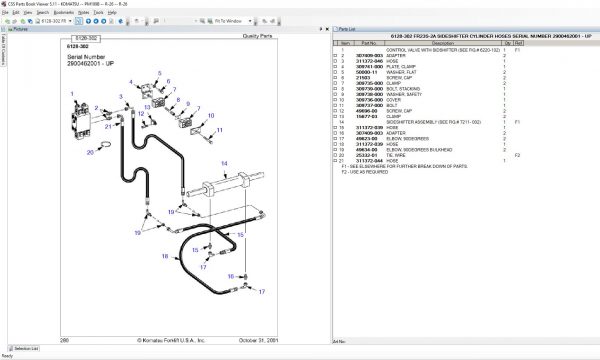The image size is (600, 360).
Task: Click the 6128-302 figure label box
Action: point(86,39)
